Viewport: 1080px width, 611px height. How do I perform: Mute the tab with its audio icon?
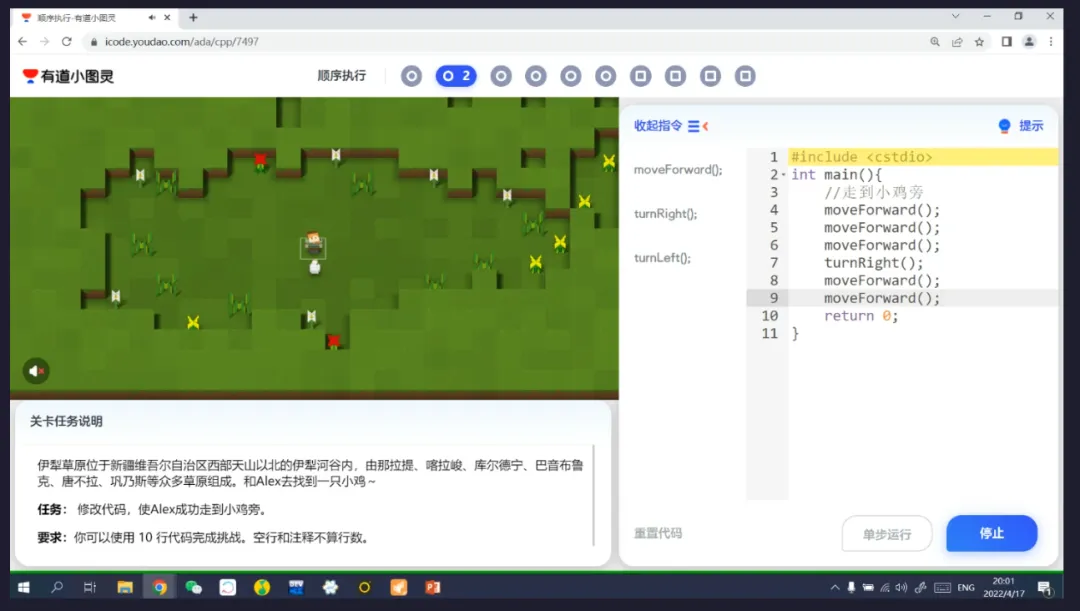(x=152, y=18)
